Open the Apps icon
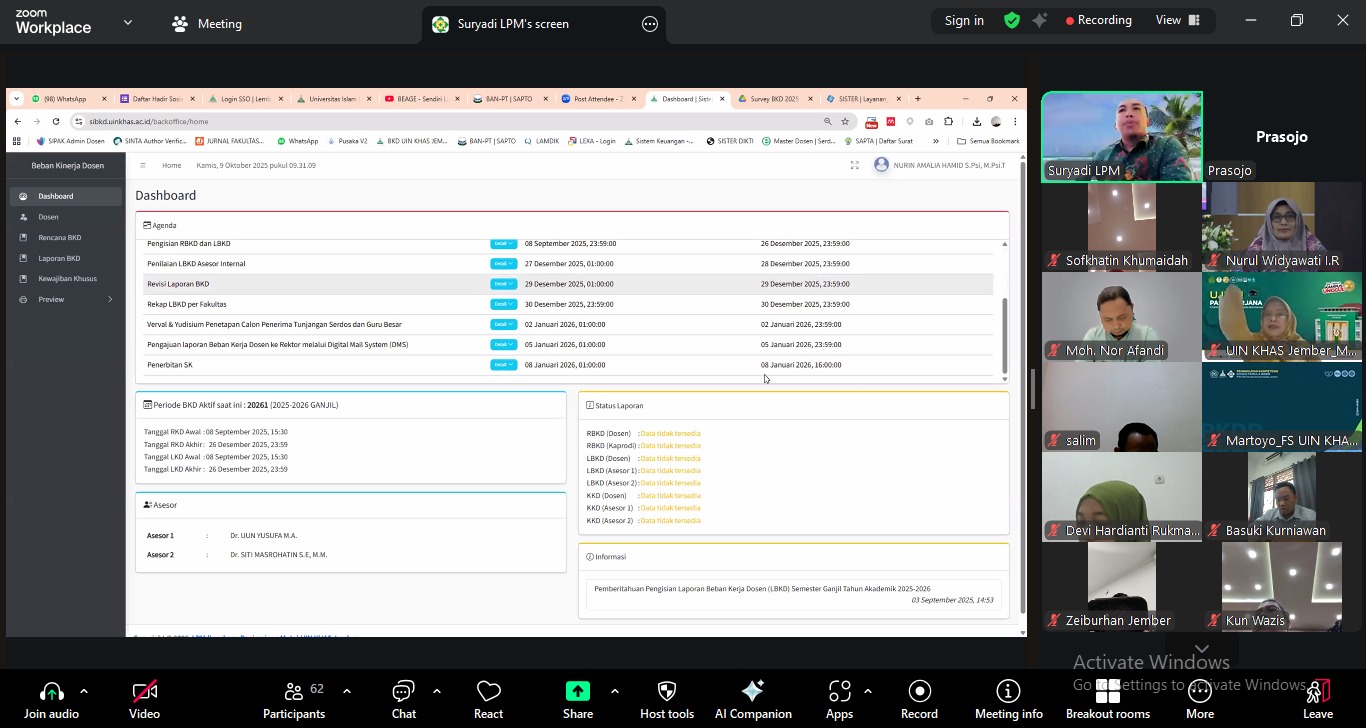 [x=839, y=692]
